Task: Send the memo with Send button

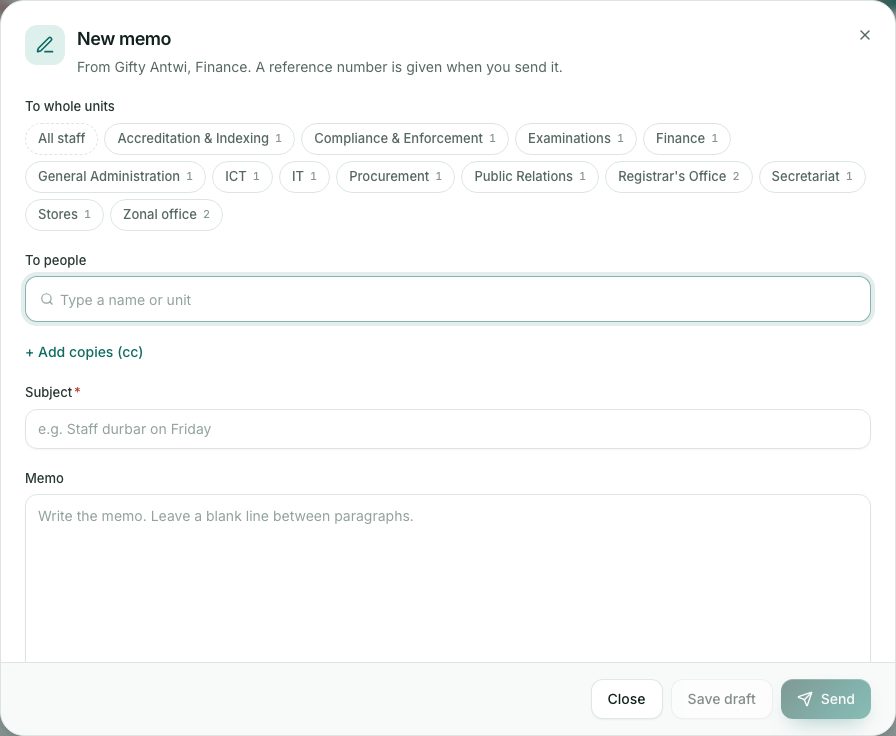Action: [x=826, y=699]
